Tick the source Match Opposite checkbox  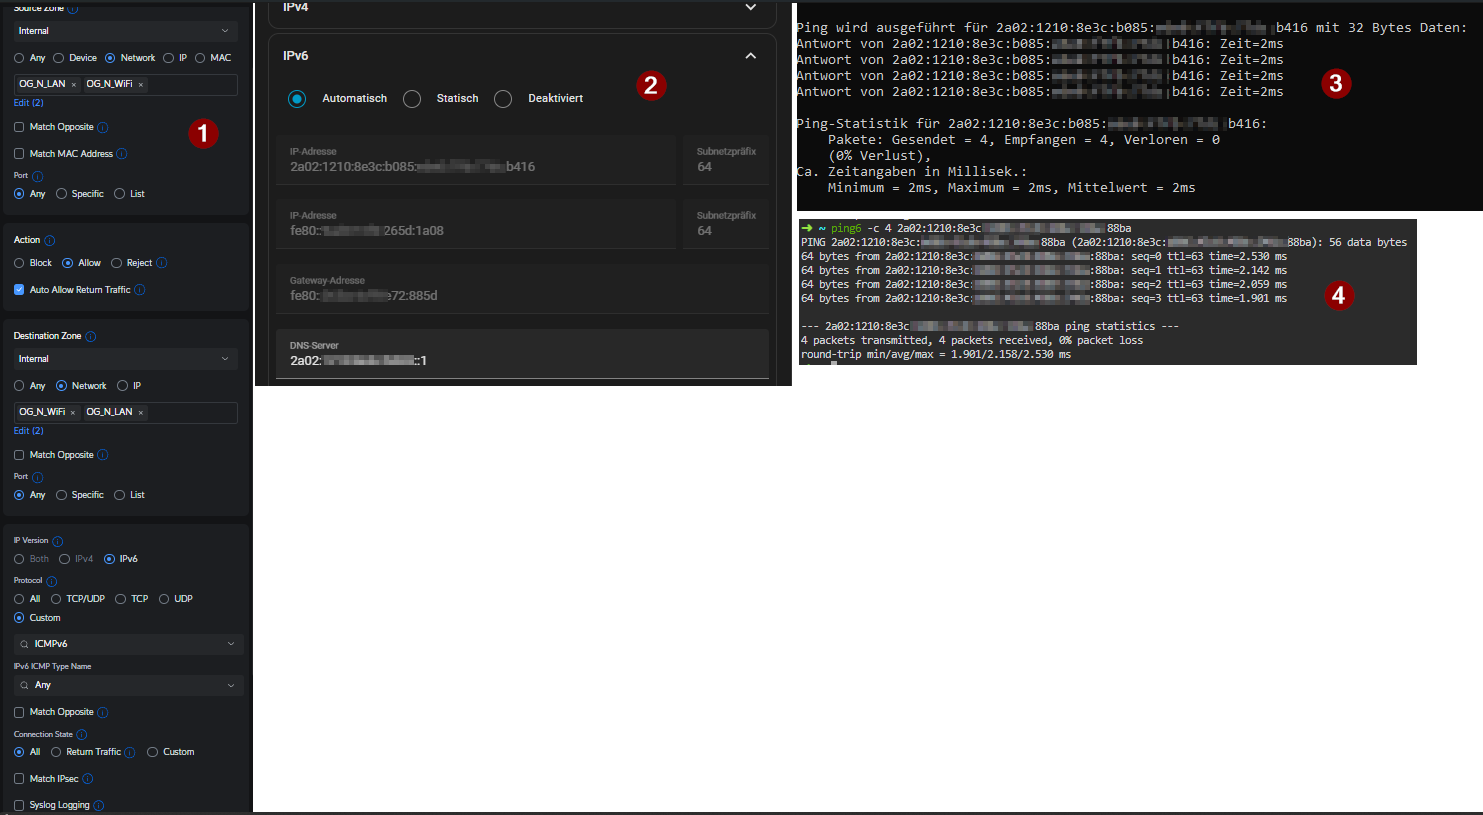pyautogui.click(x=19, y=127)
